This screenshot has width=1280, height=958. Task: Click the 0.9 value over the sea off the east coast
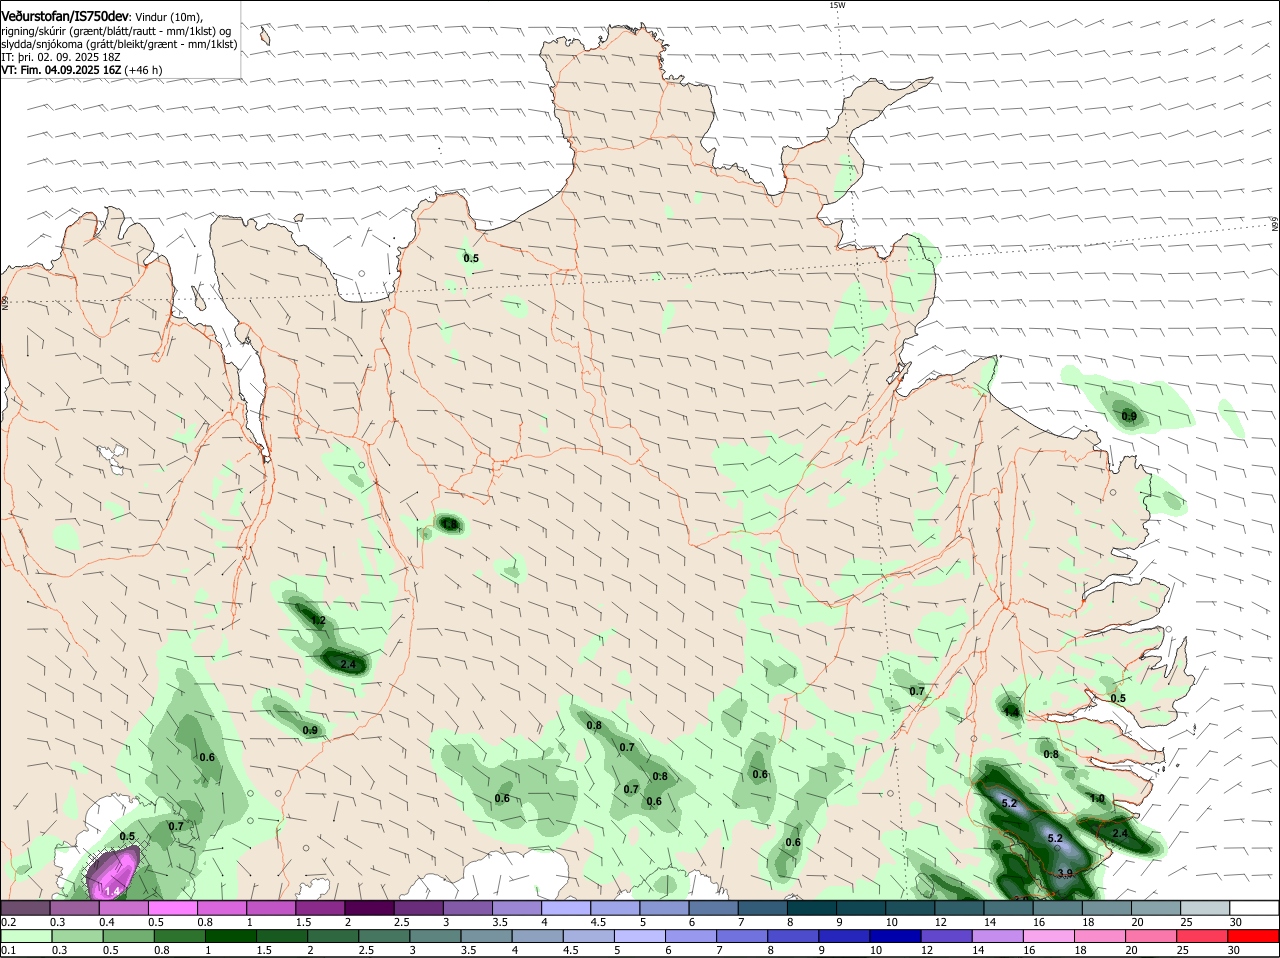(1129, 416)
